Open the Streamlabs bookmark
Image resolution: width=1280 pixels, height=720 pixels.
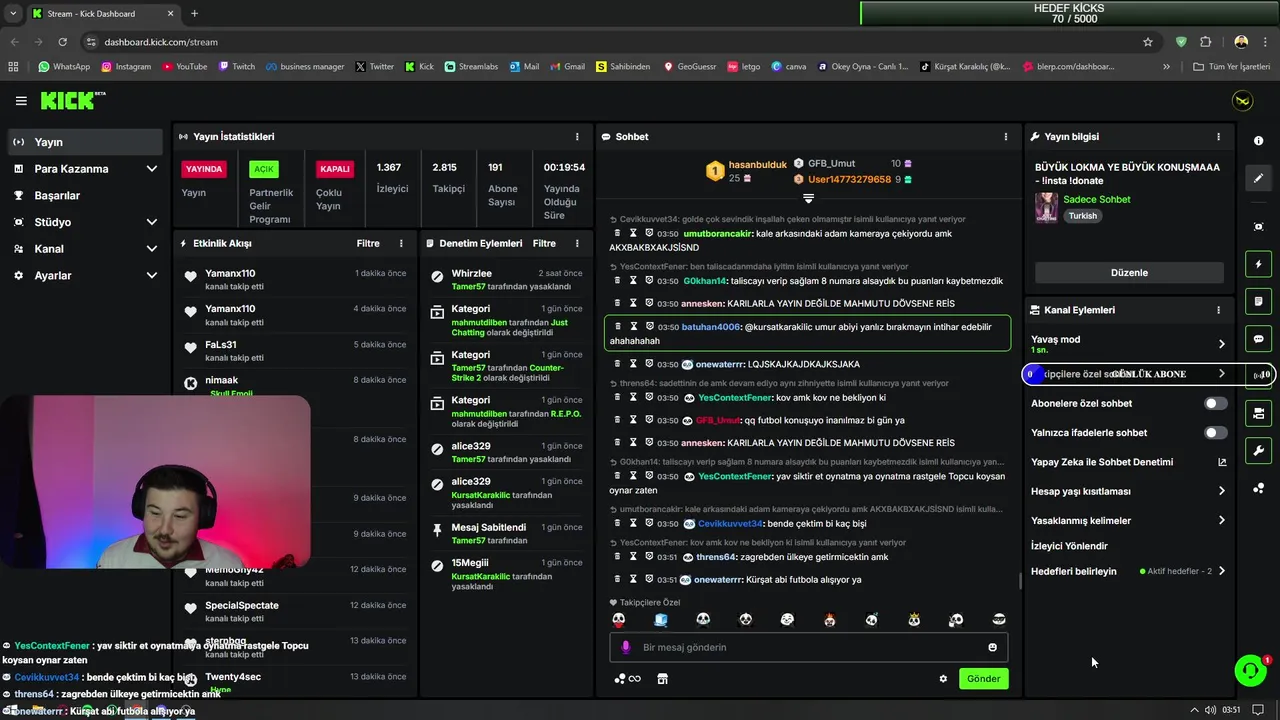click(x=470, y=67)
